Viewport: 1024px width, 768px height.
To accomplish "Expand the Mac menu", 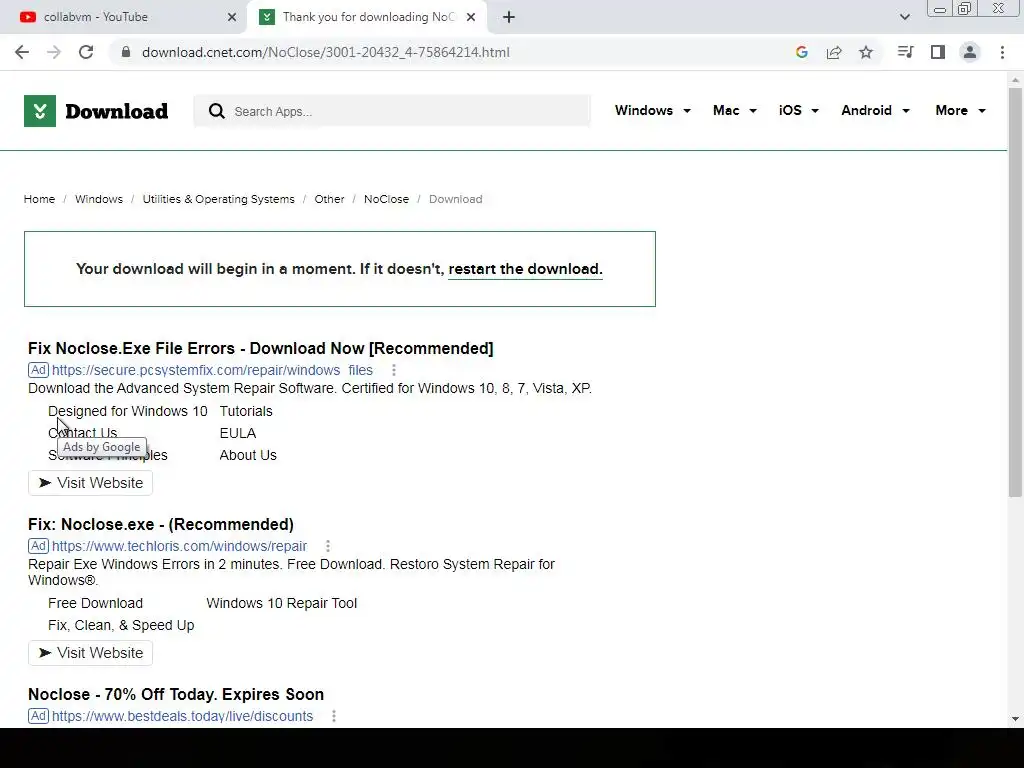I will [735, 110].
